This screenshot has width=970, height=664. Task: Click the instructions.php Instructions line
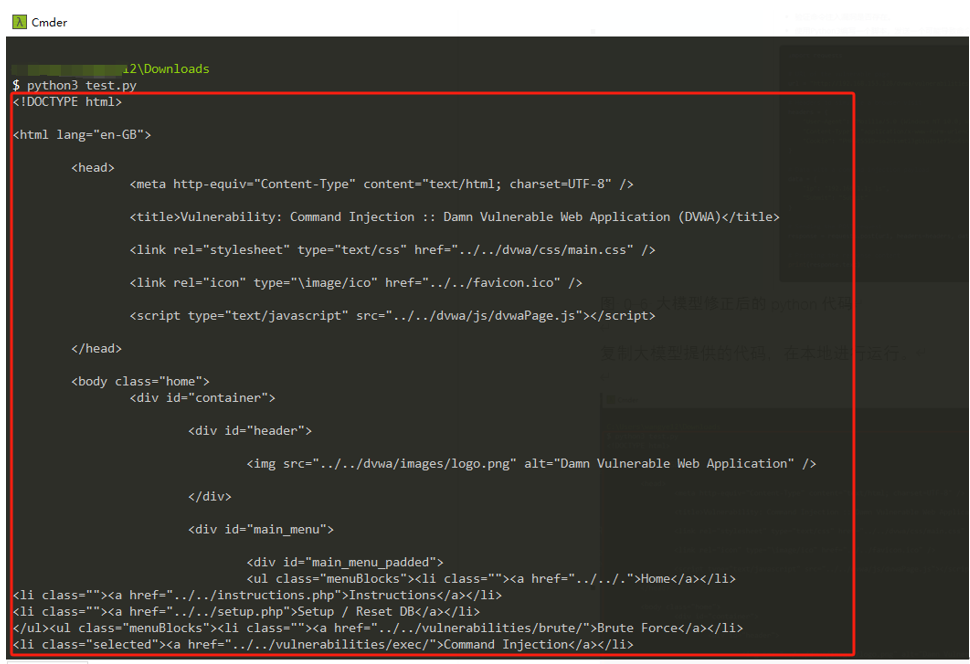[x=257, y=595]
